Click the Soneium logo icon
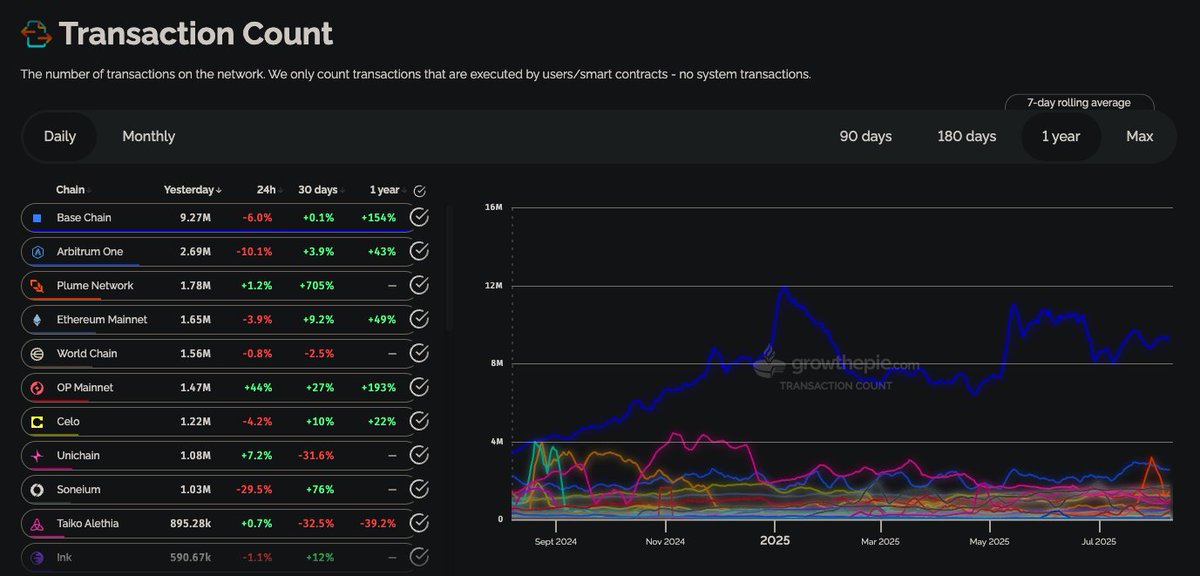This screenshot has width=1200, height=576. [x=37, y=490]
